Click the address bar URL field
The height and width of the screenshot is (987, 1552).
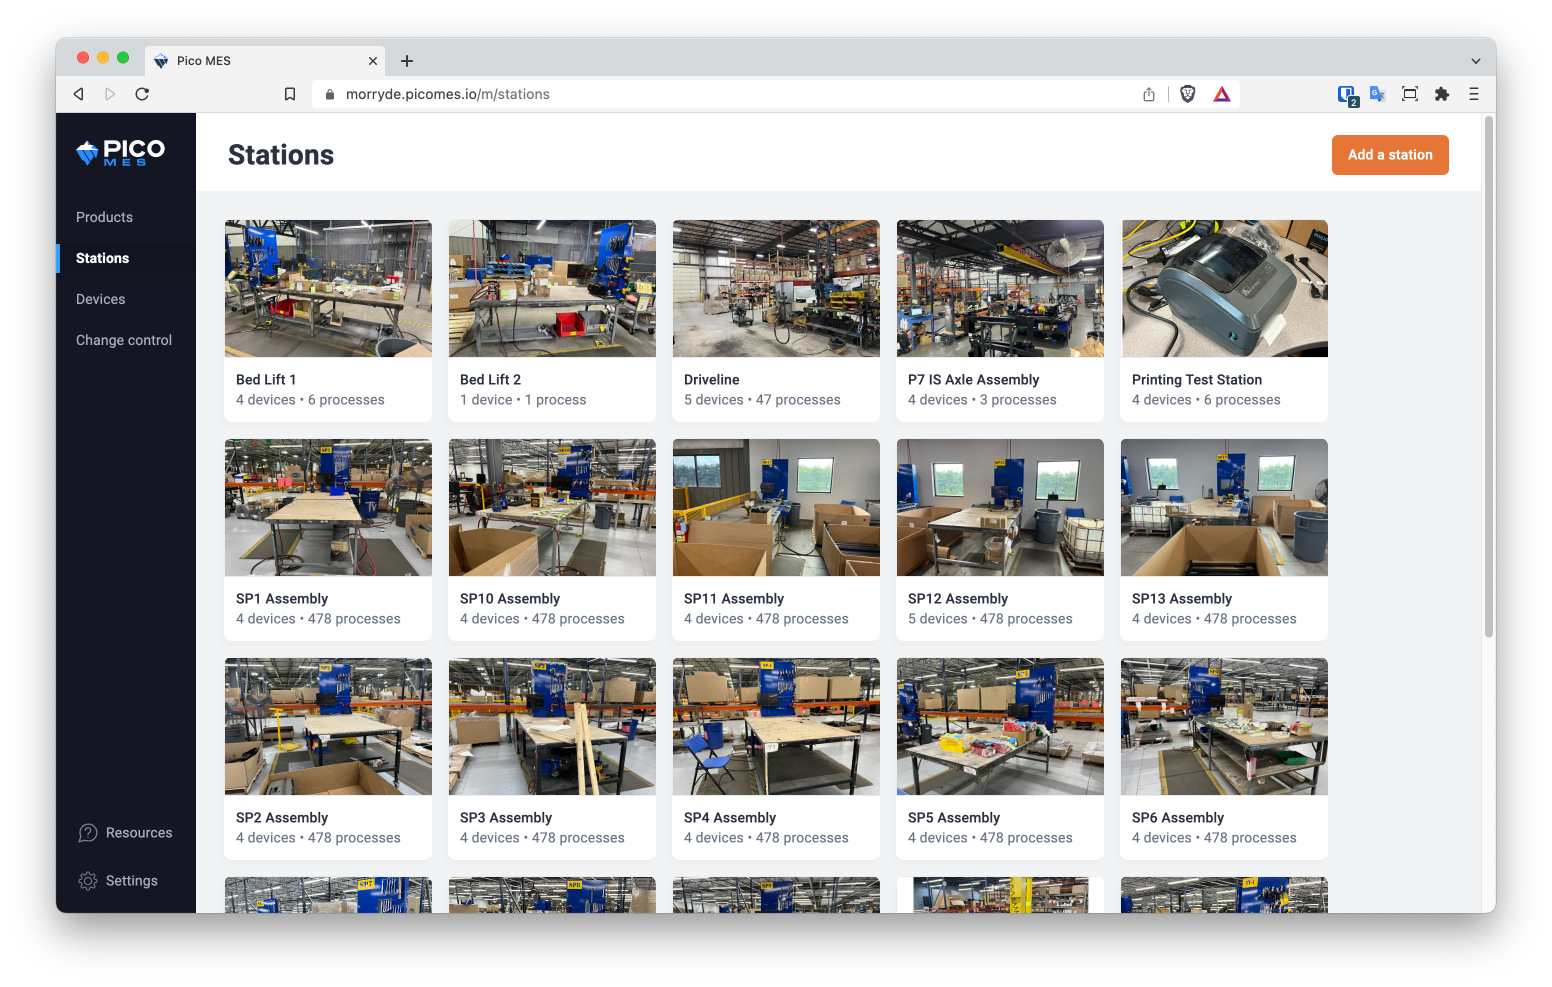coord(700,94)
